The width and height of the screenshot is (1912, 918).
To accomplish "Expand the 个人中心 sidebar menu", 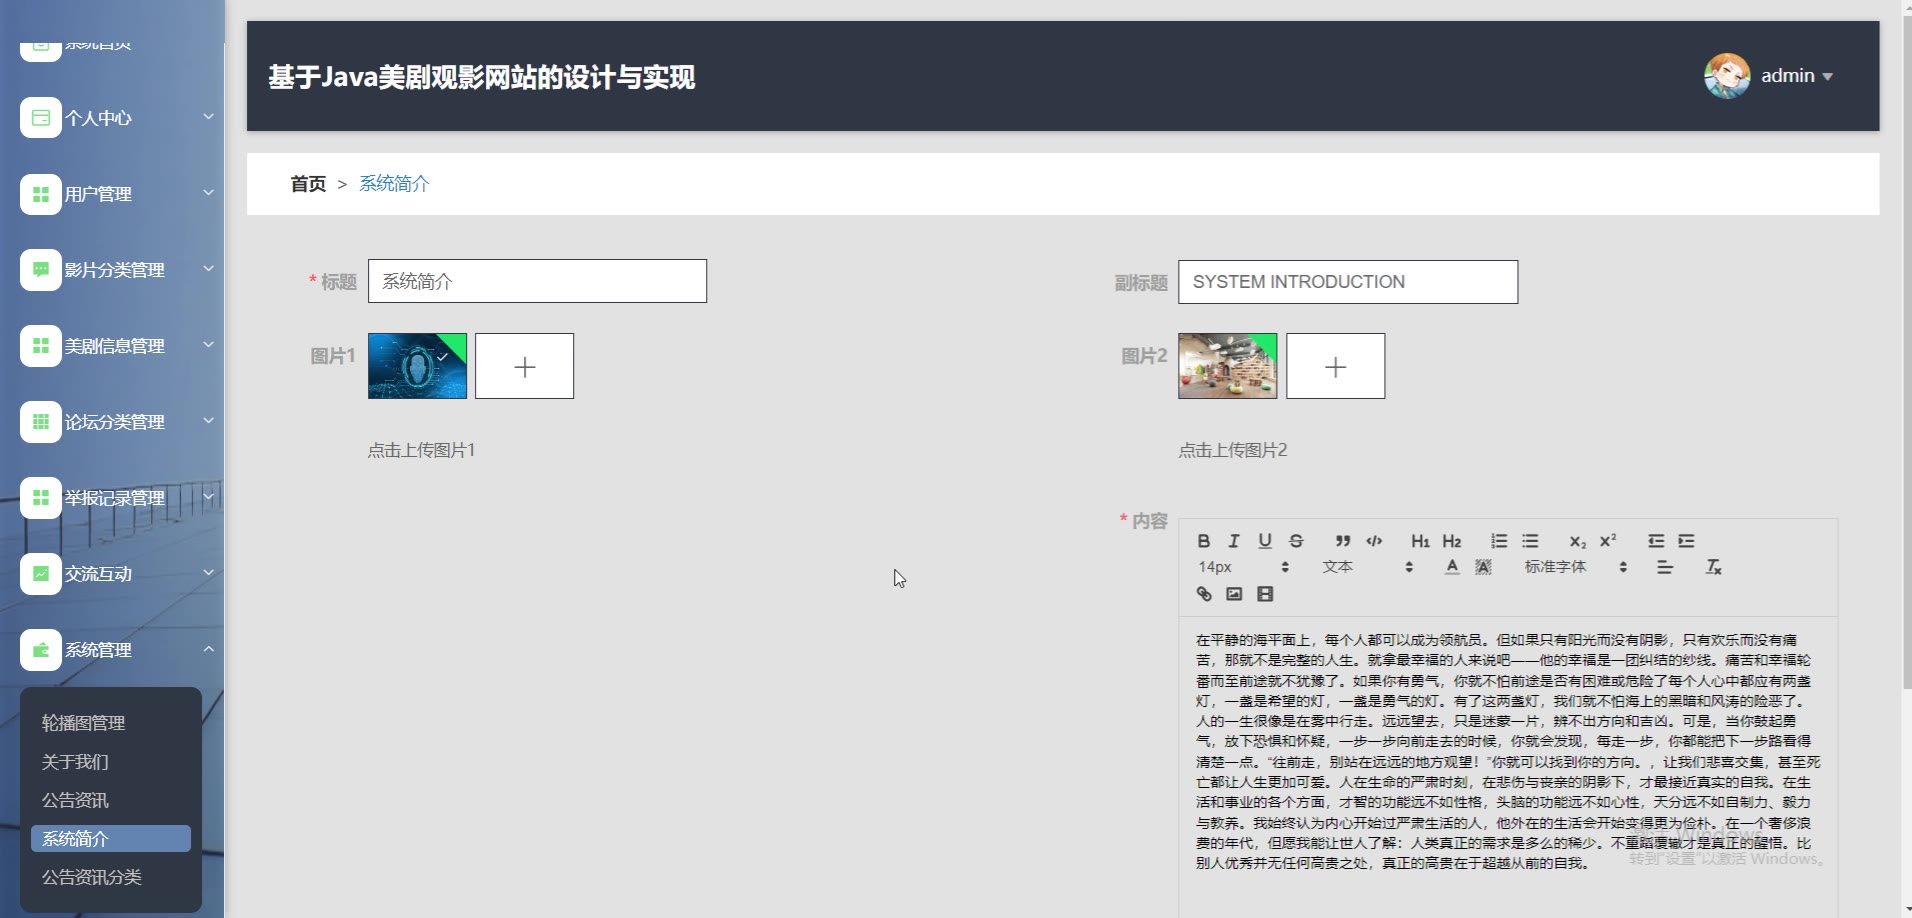I will (112, 118).
